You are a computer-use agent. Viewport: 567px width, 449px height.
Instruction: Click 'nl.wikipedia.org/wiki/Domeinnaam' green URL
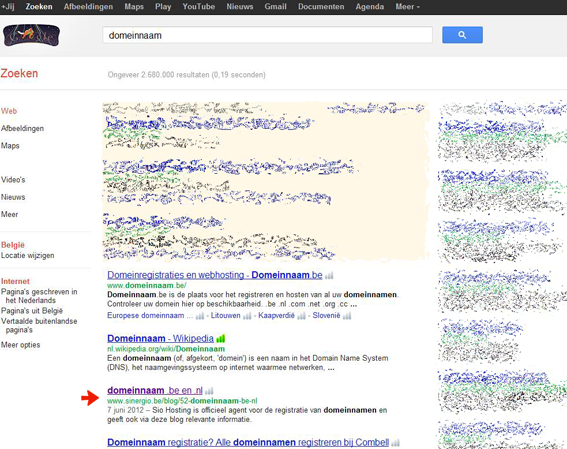click(166, 349)
